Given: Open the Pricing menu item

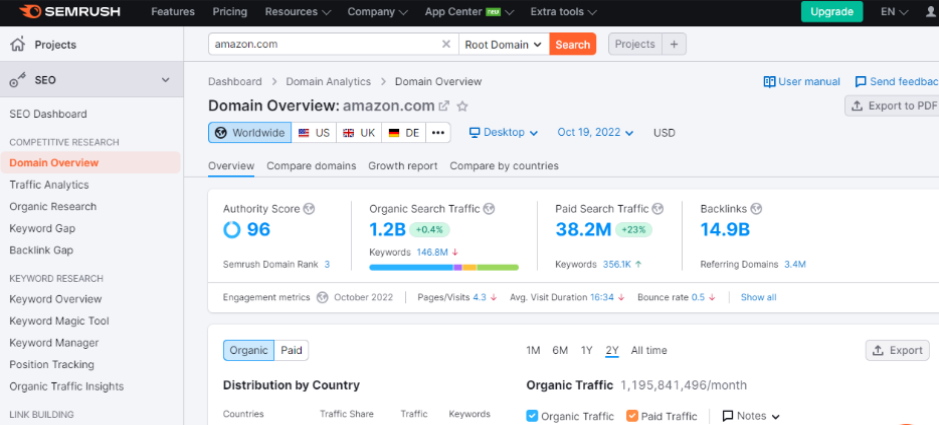Looking at the screenshot, I should point(230,11).
